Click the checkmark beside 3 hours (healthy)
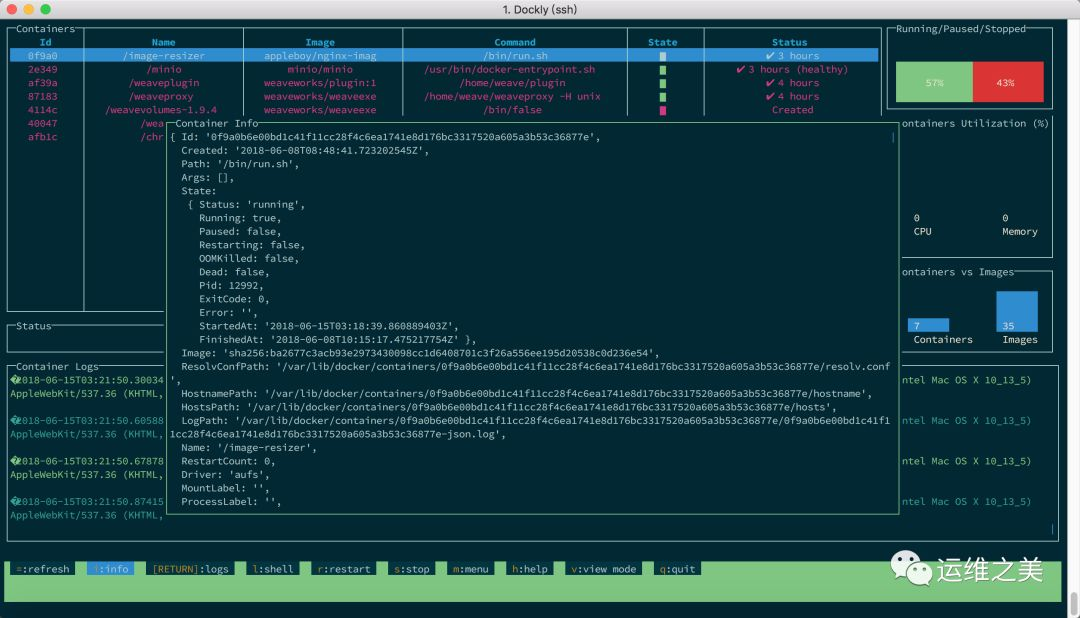The height and width of the screenshot is (618, 1080). pyautogui.click(x=740, y=69)
